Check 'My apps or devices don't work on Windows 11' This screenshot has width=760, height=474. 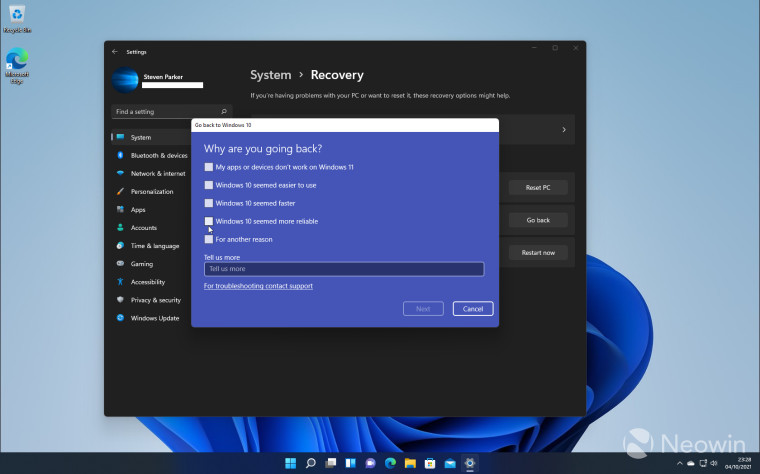coord(208,167)
